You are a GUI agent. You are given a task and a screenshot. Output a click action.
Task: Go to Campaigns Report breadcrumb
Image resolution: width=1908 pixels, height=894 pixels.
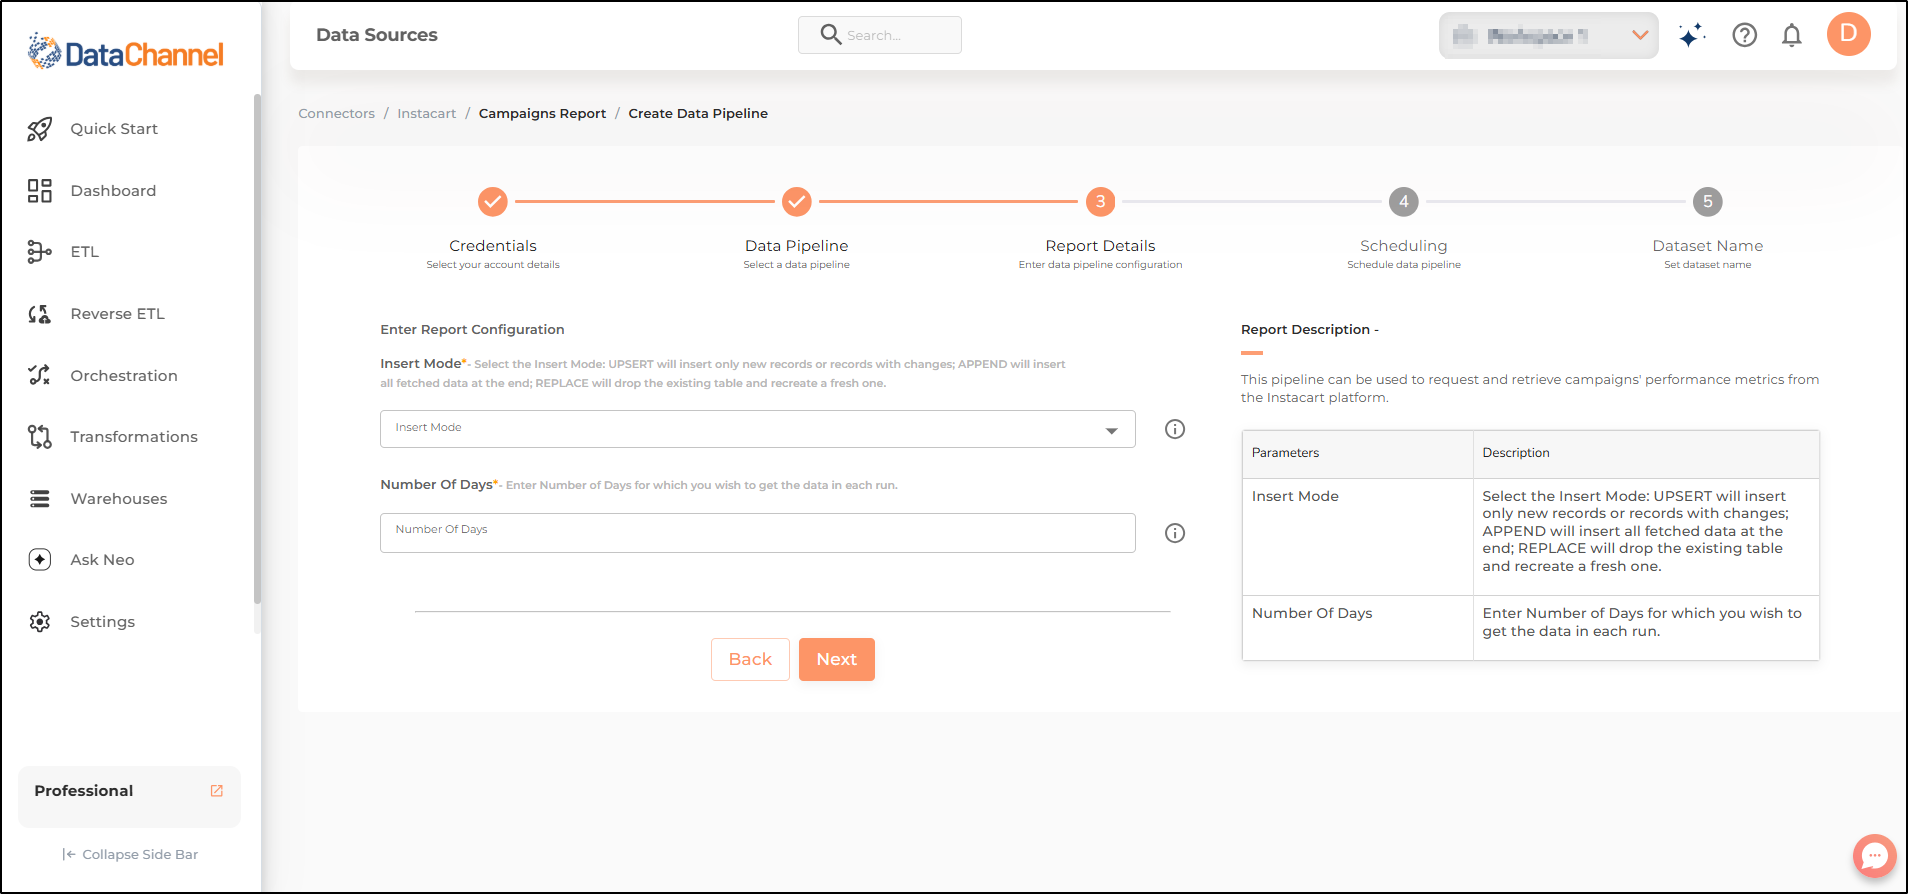[x=542, y=114]
